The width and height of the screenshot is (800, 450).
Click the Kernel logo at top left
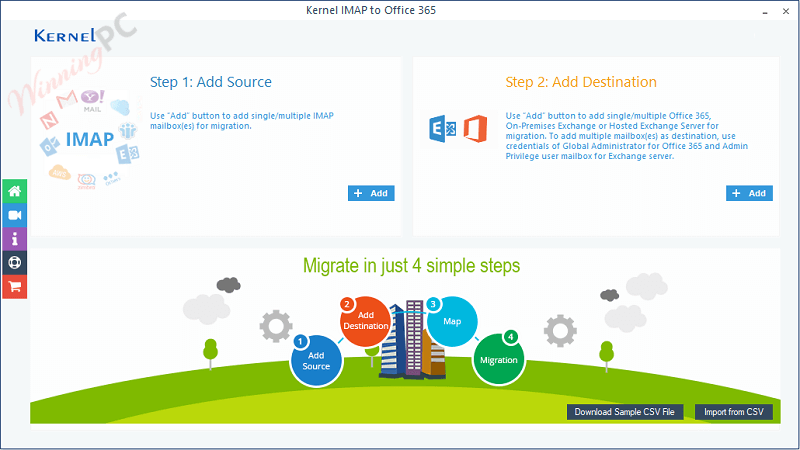(x=65, y=36)
